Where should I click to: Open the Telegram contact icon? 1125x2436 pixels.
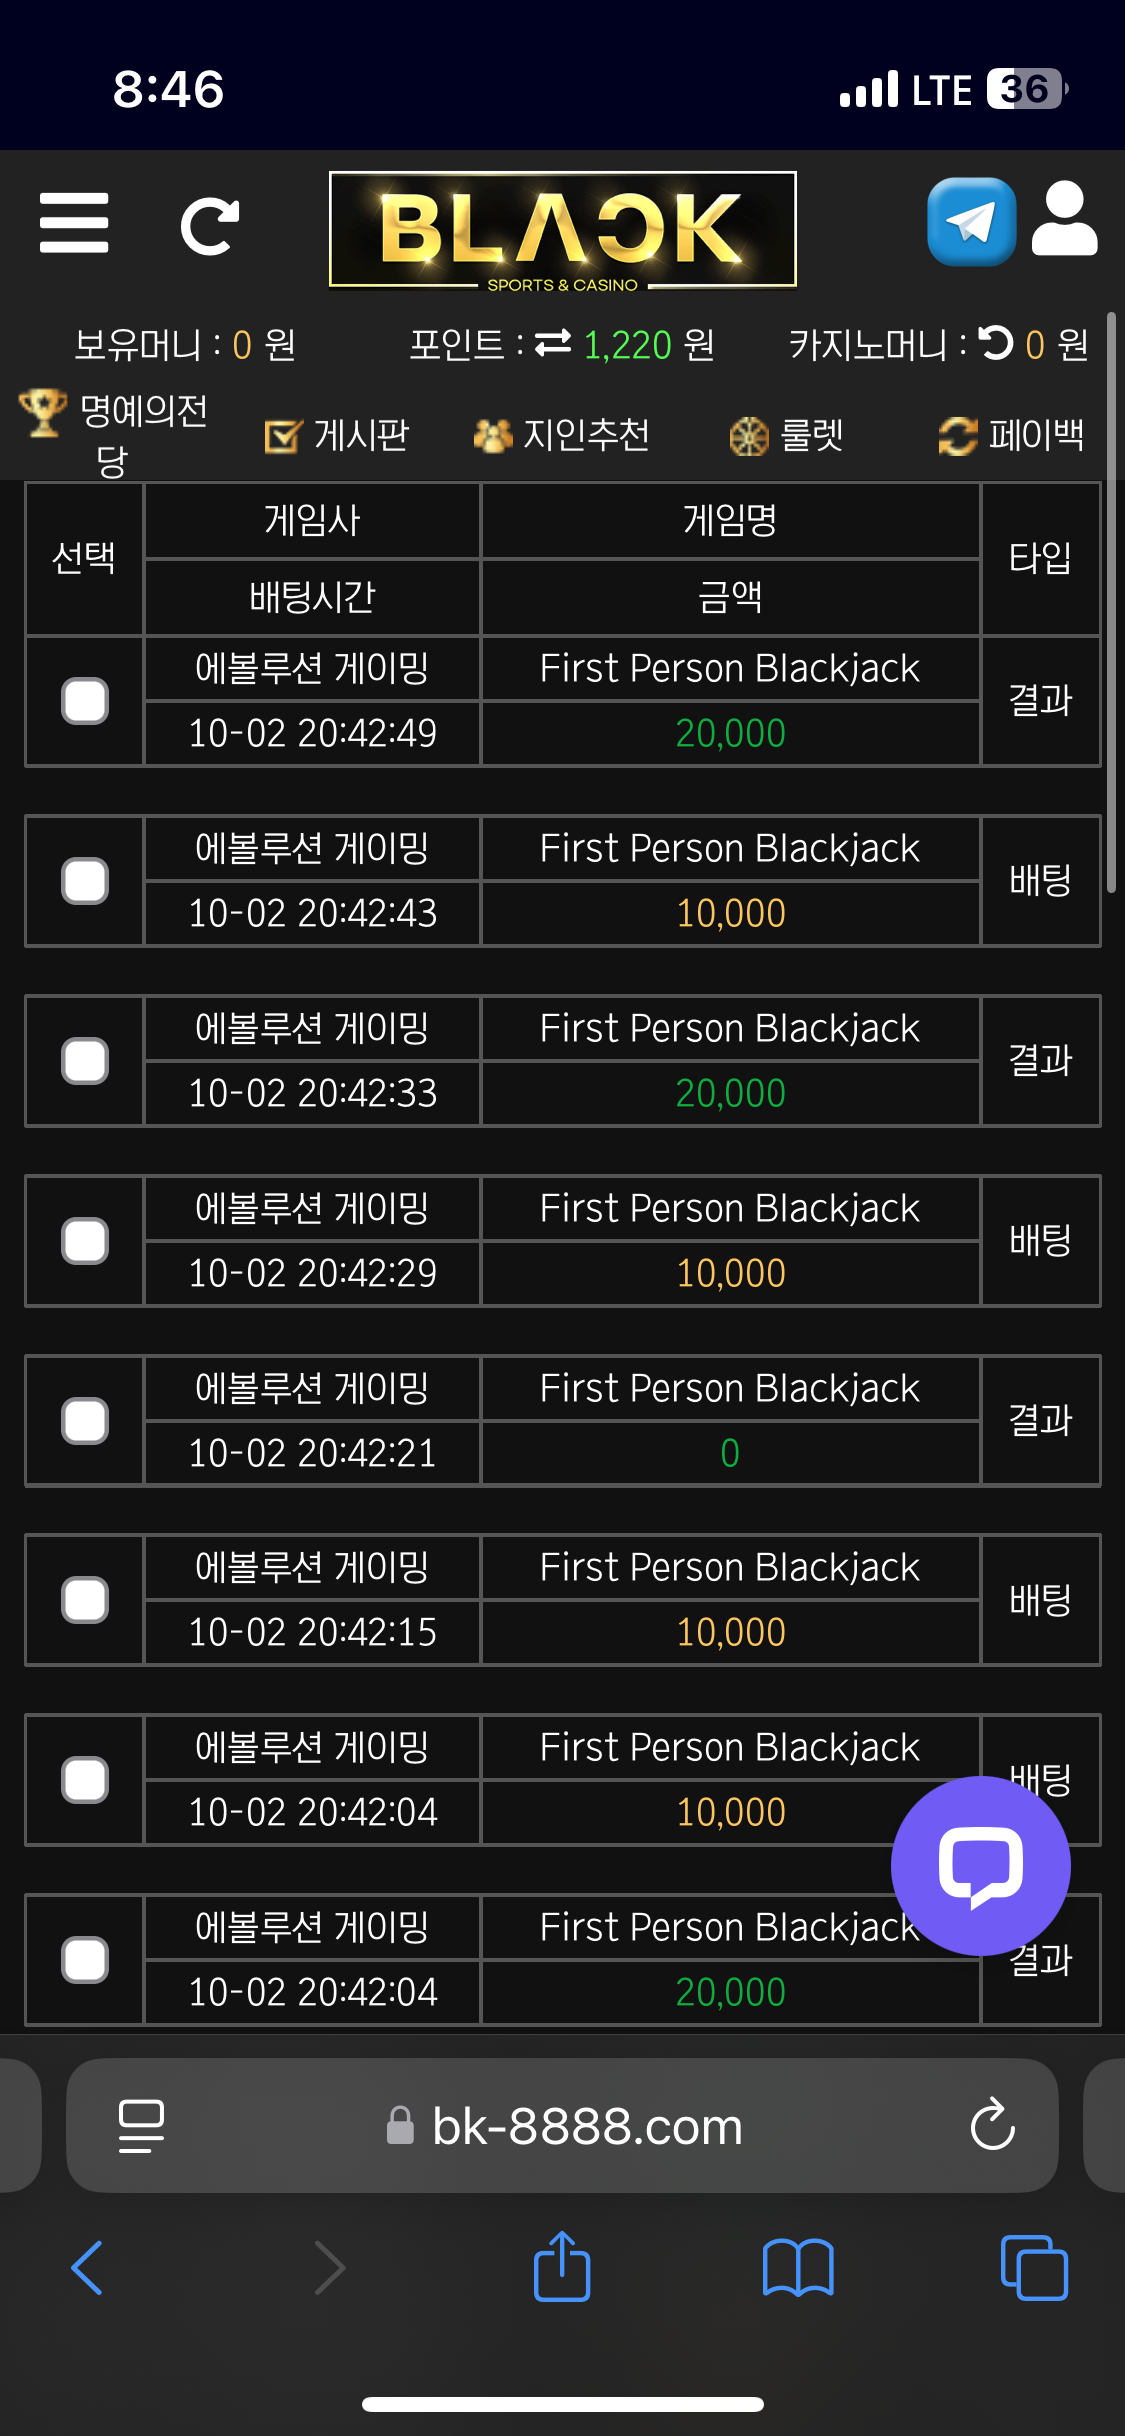(x=971, y=222)
